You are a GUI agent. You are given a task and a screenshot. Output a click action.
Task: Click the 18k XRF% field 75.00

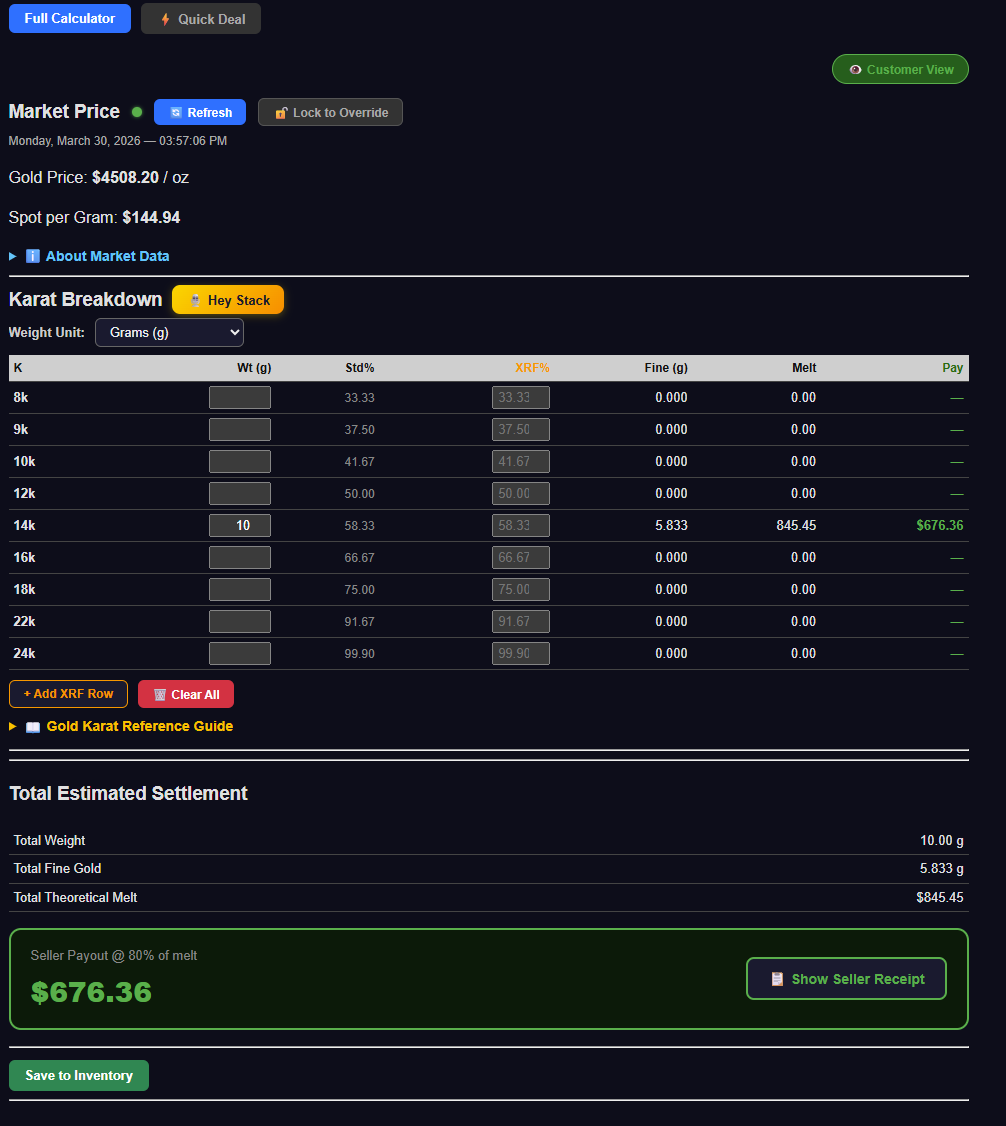pyautogui.click(x=521, y=590)
